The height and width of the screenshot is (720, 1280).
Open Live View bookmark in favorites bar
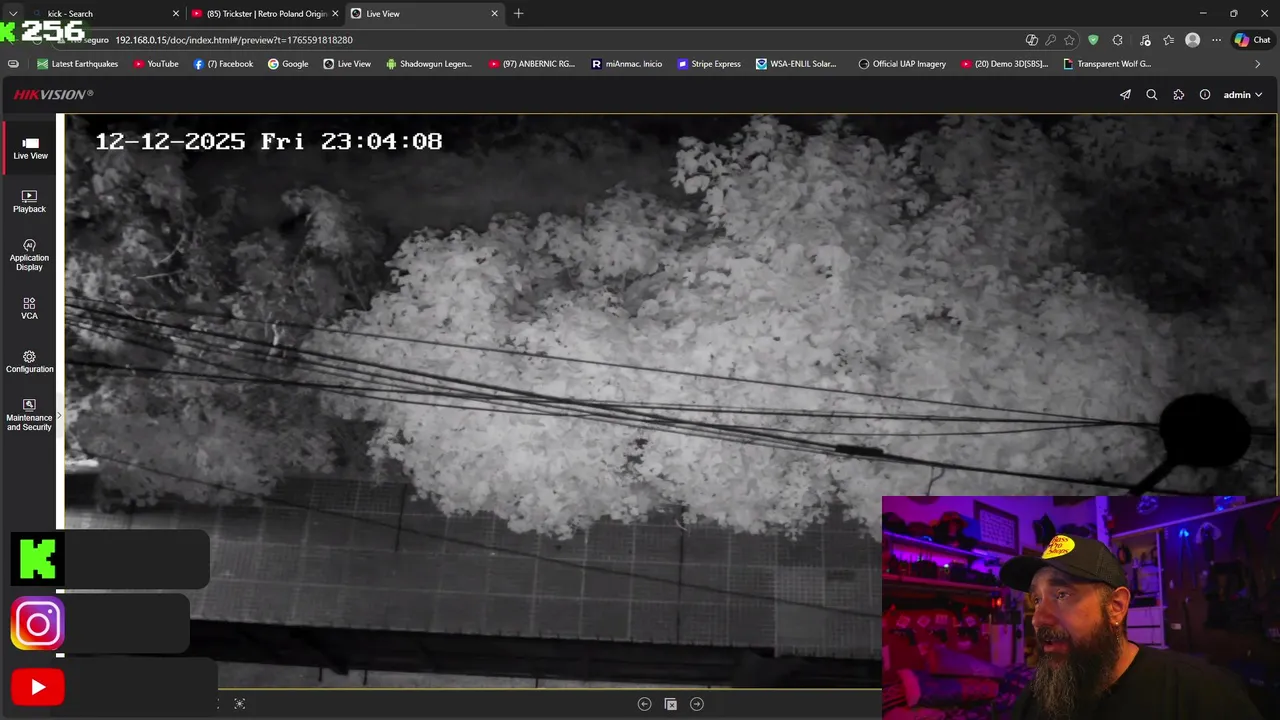tap(347, 64)
